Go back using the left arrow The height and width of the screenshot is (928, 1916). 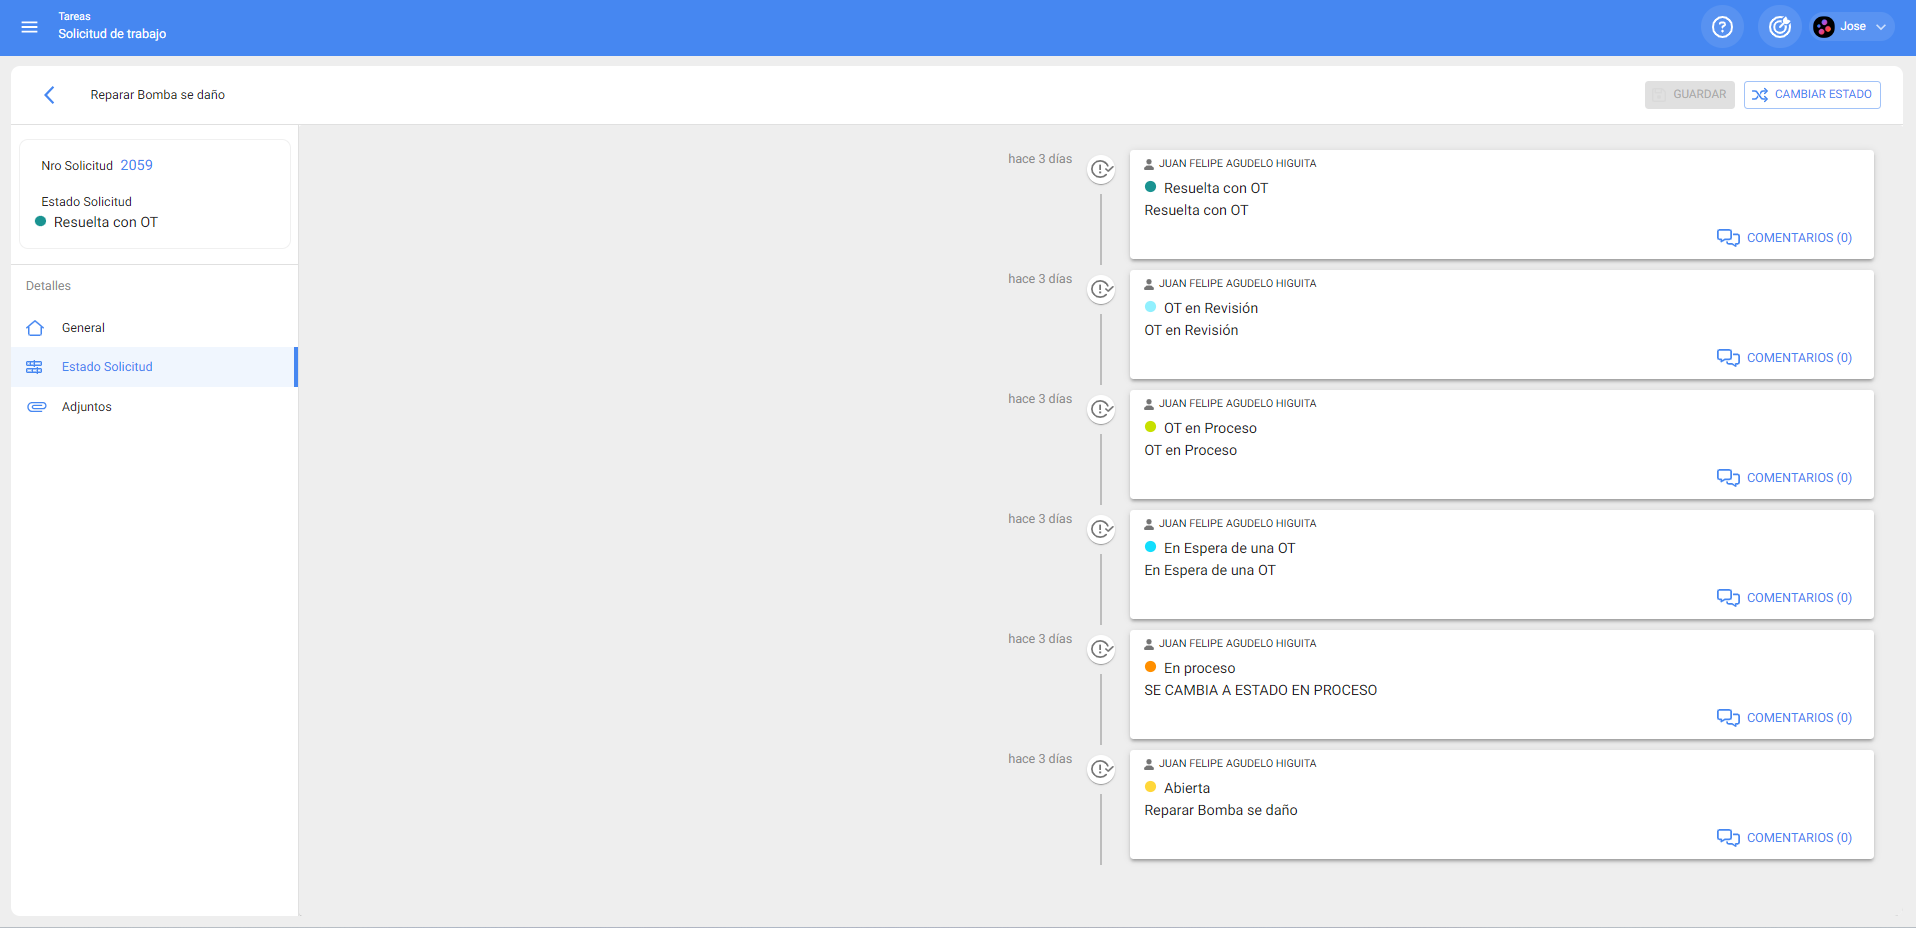(49, 95)
